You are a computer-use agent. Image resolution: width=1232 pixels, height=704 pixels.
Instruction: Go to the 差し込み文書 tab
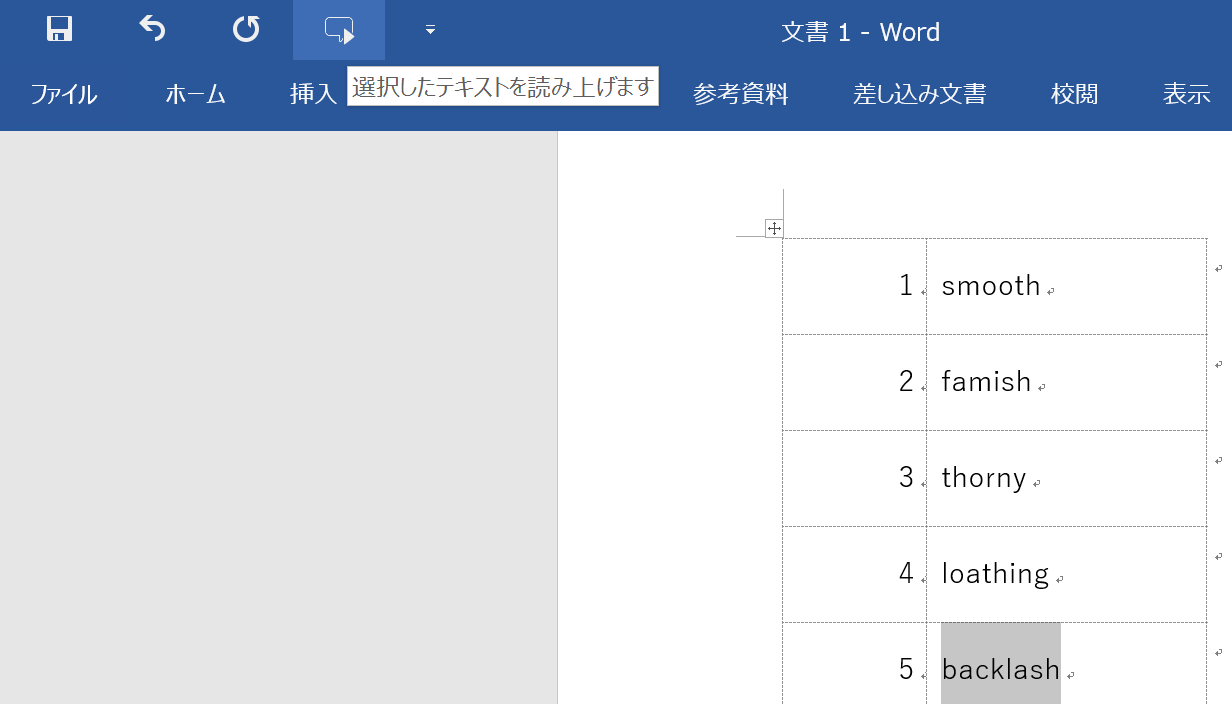919,95
